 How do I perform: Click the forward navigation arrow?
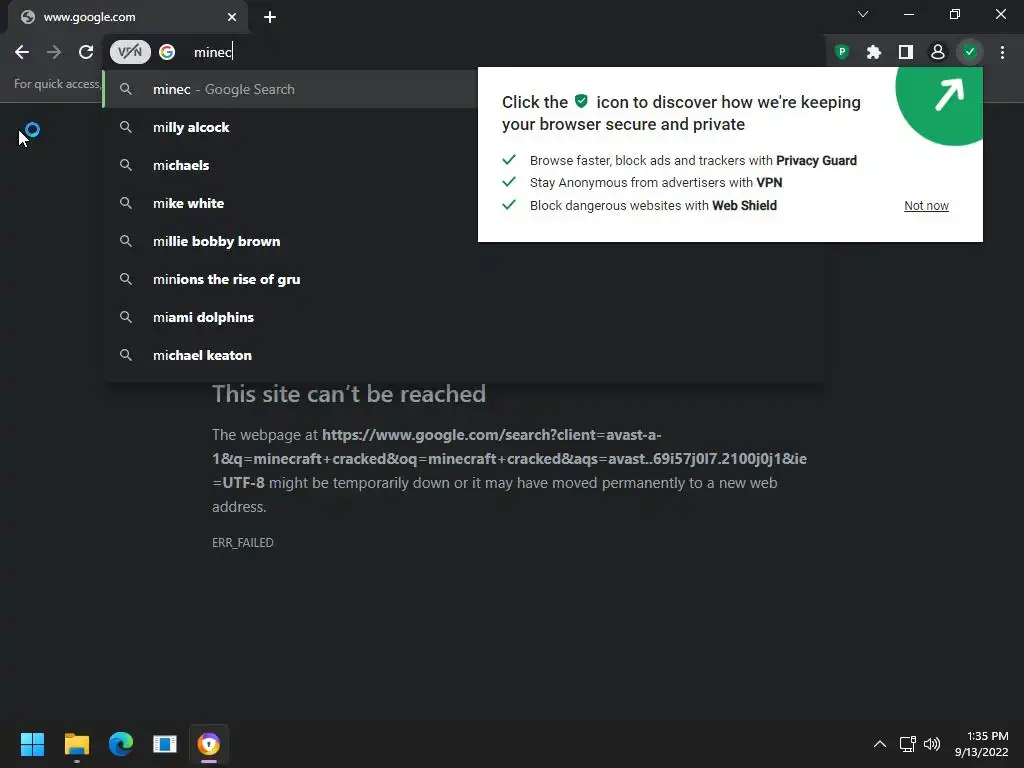(54, 52)
